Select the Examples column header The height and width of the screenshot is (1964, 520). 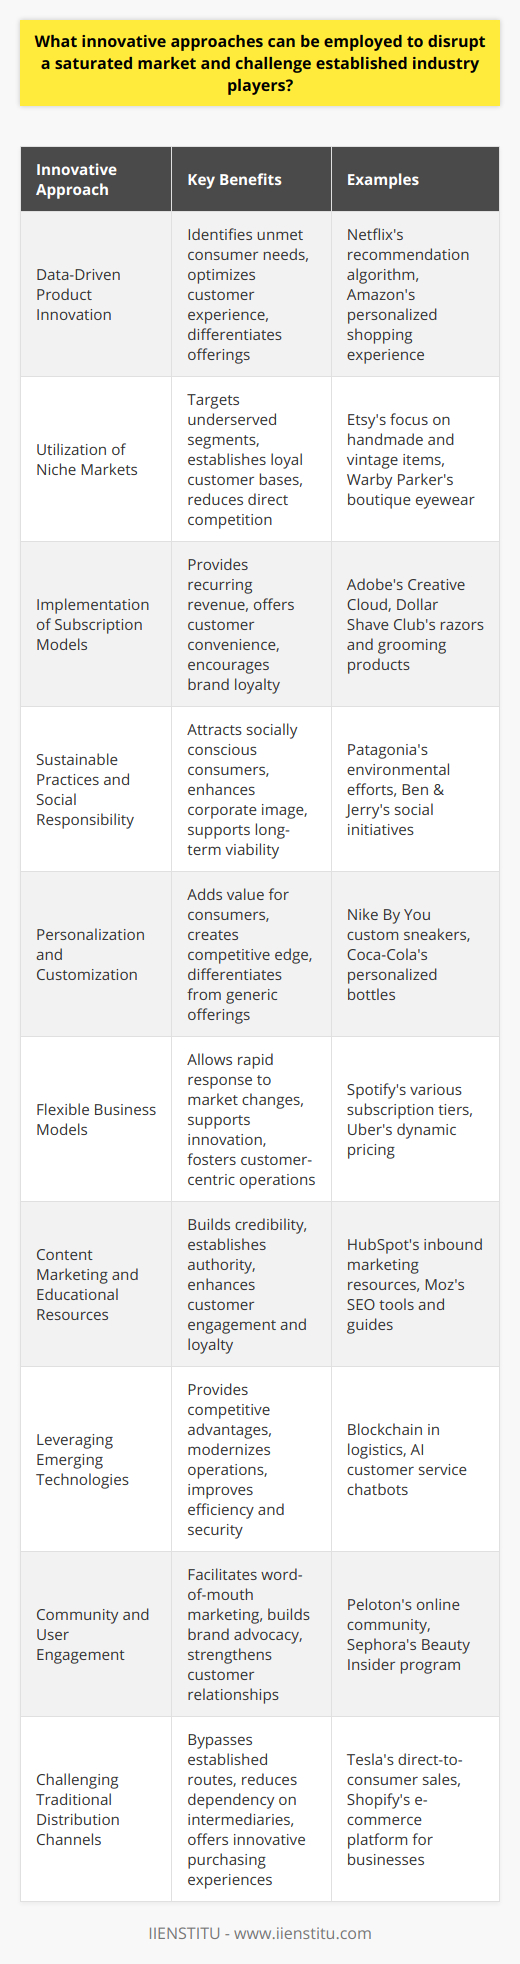415,180
